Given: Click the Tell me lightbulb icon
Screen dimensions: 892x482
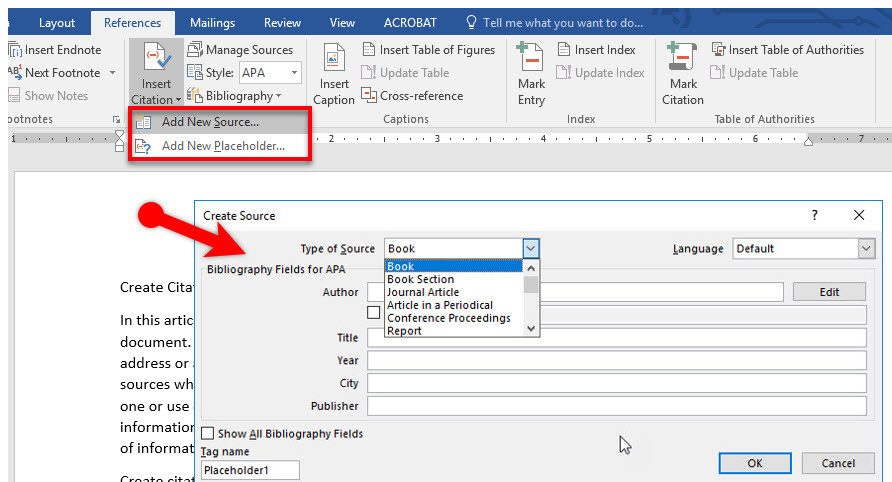Looking at the screenshot, I should pyautogui.click(x=471, y=22).
